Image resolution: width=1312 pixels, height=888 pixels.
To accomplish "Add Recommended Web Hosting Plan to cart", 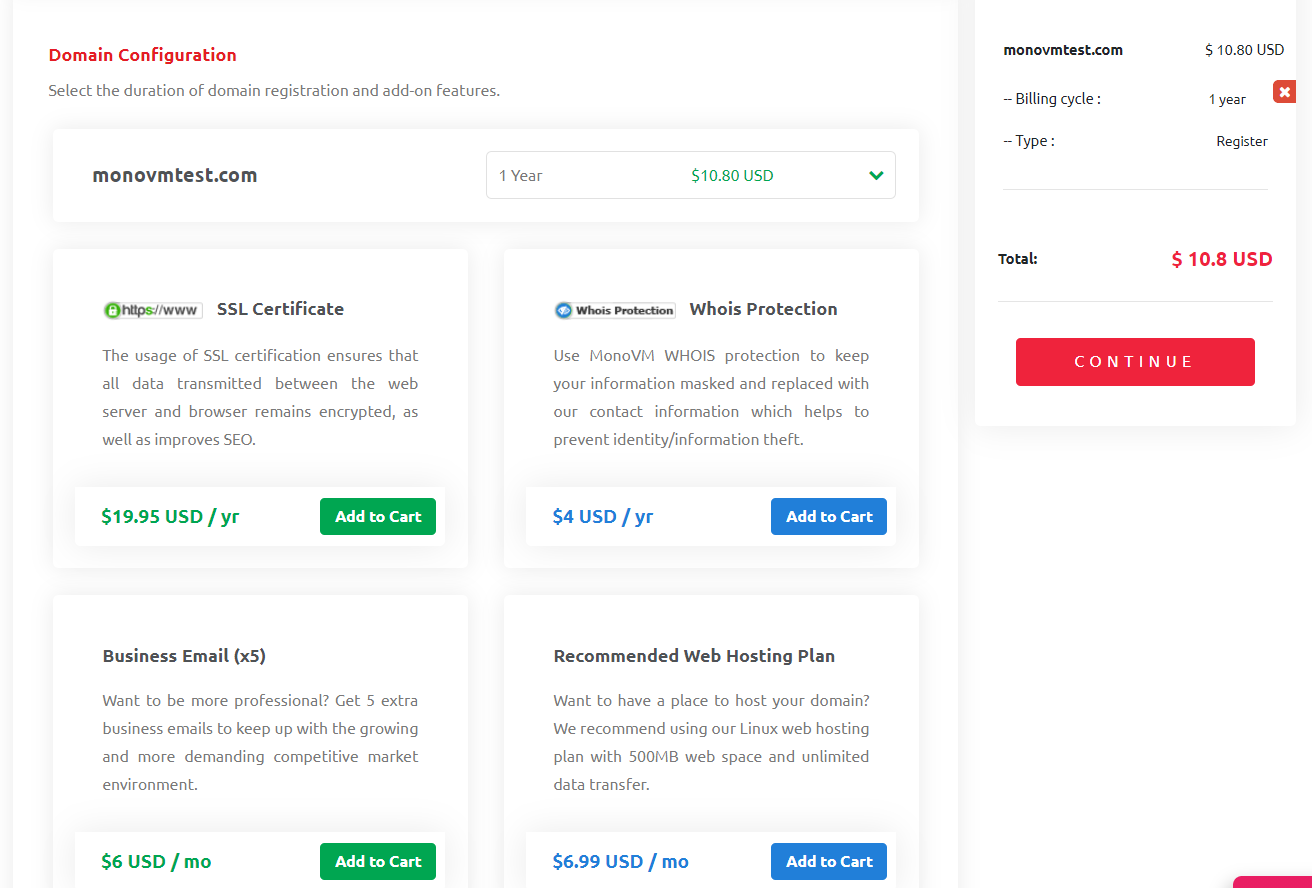I will point(829,861).
